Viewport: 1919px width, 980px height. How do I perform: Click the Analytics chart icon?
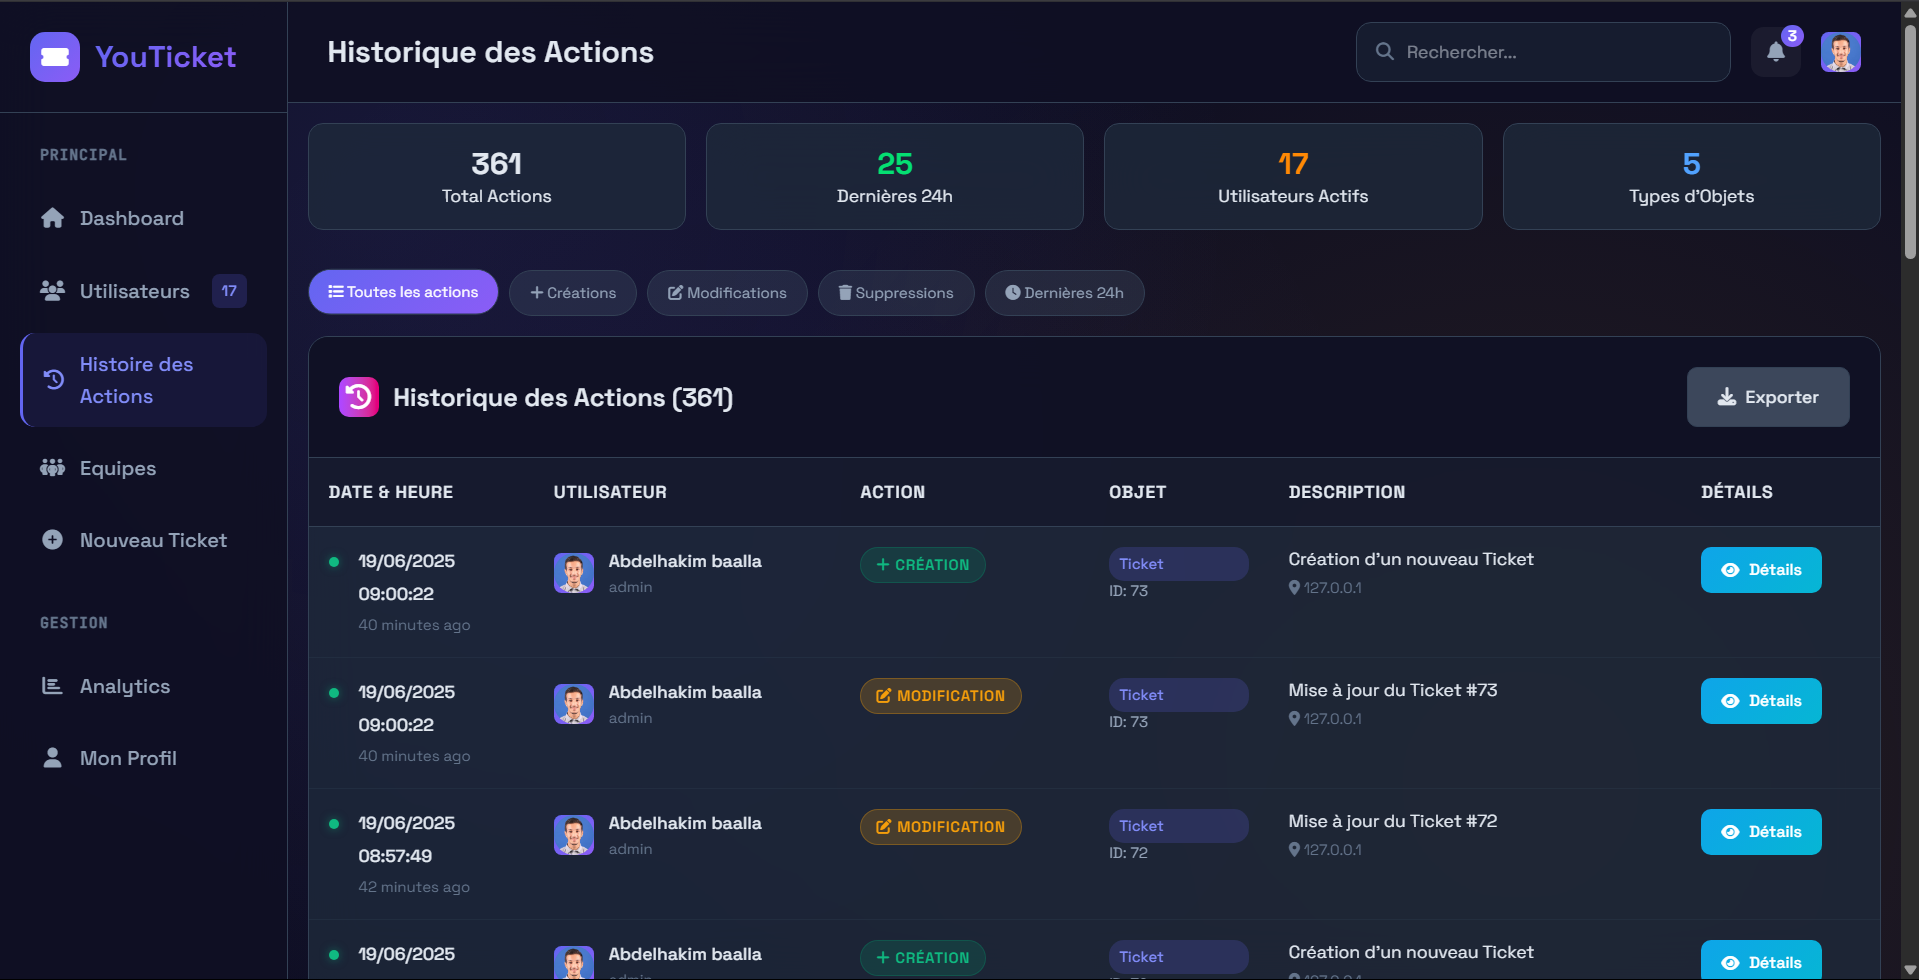[x=52, y=686]
